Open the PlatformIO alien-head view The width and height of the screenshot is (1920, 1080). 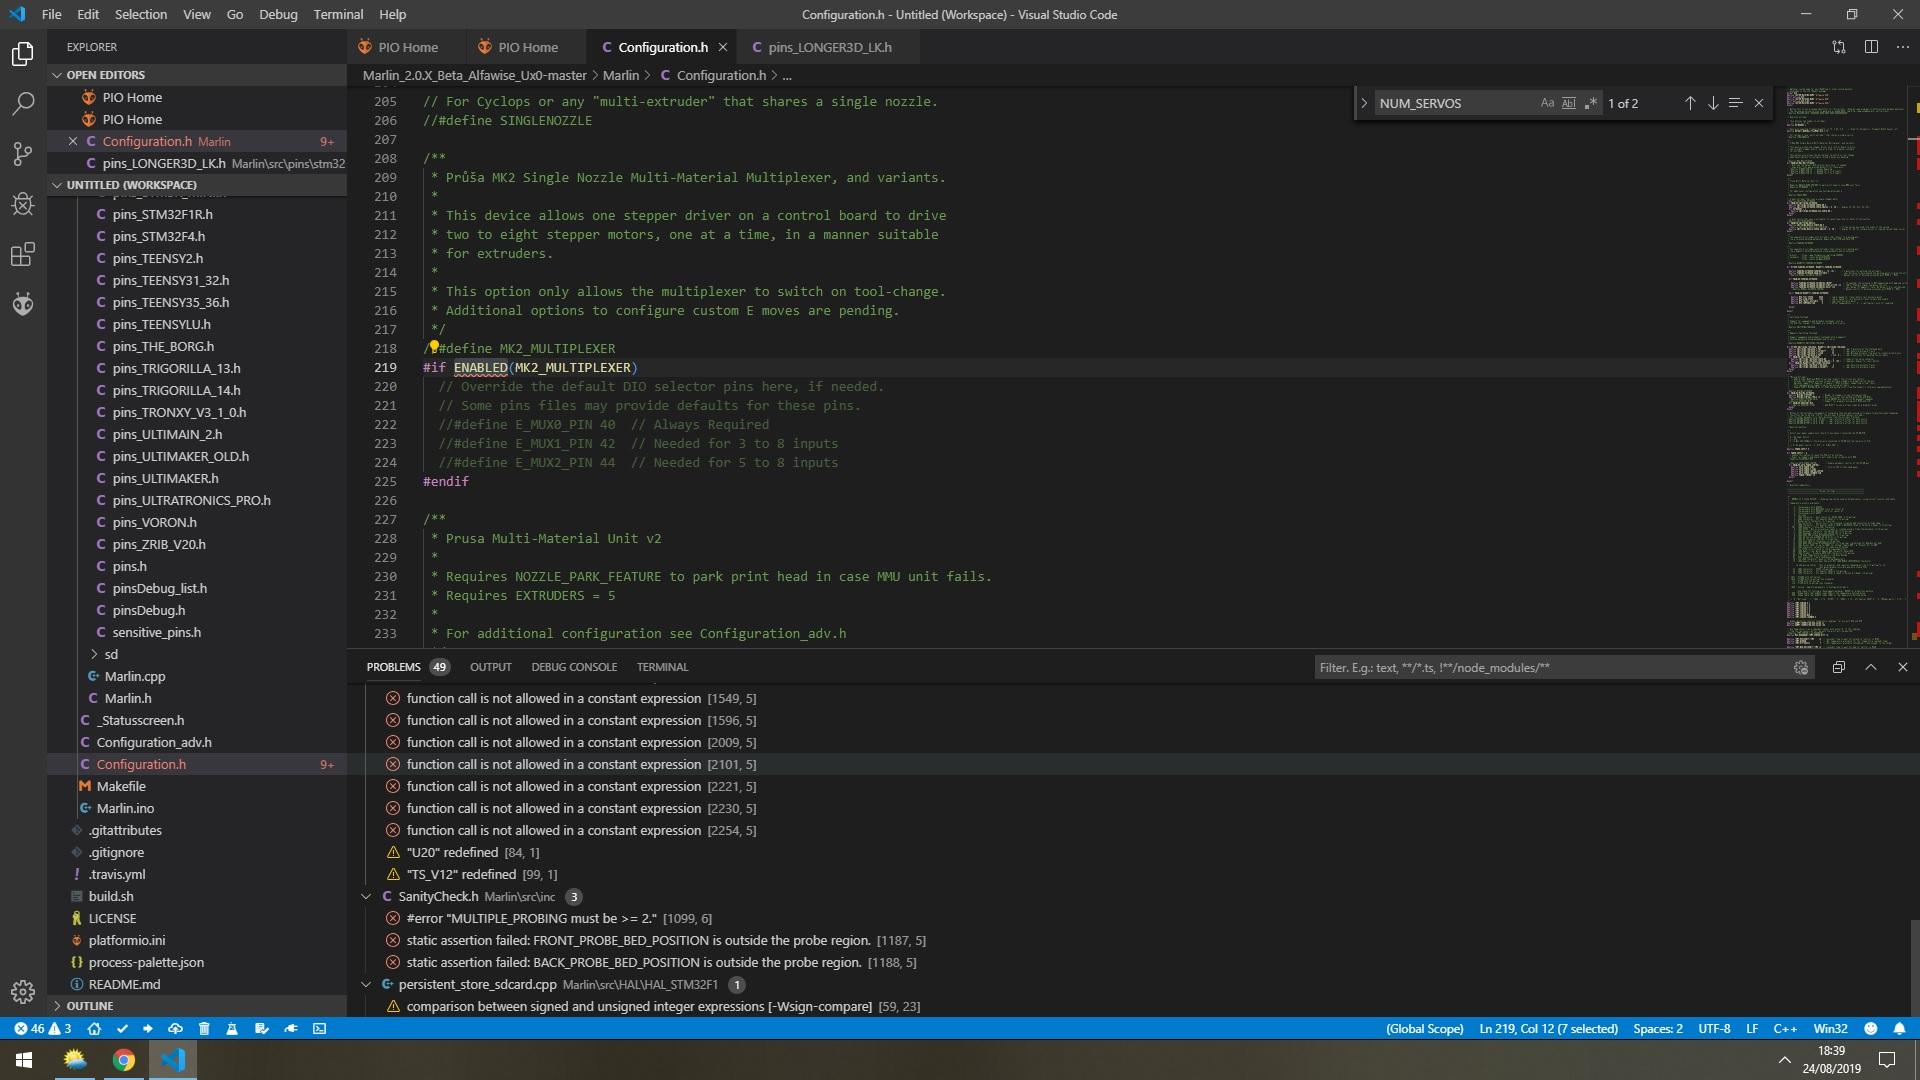(23, 304)
